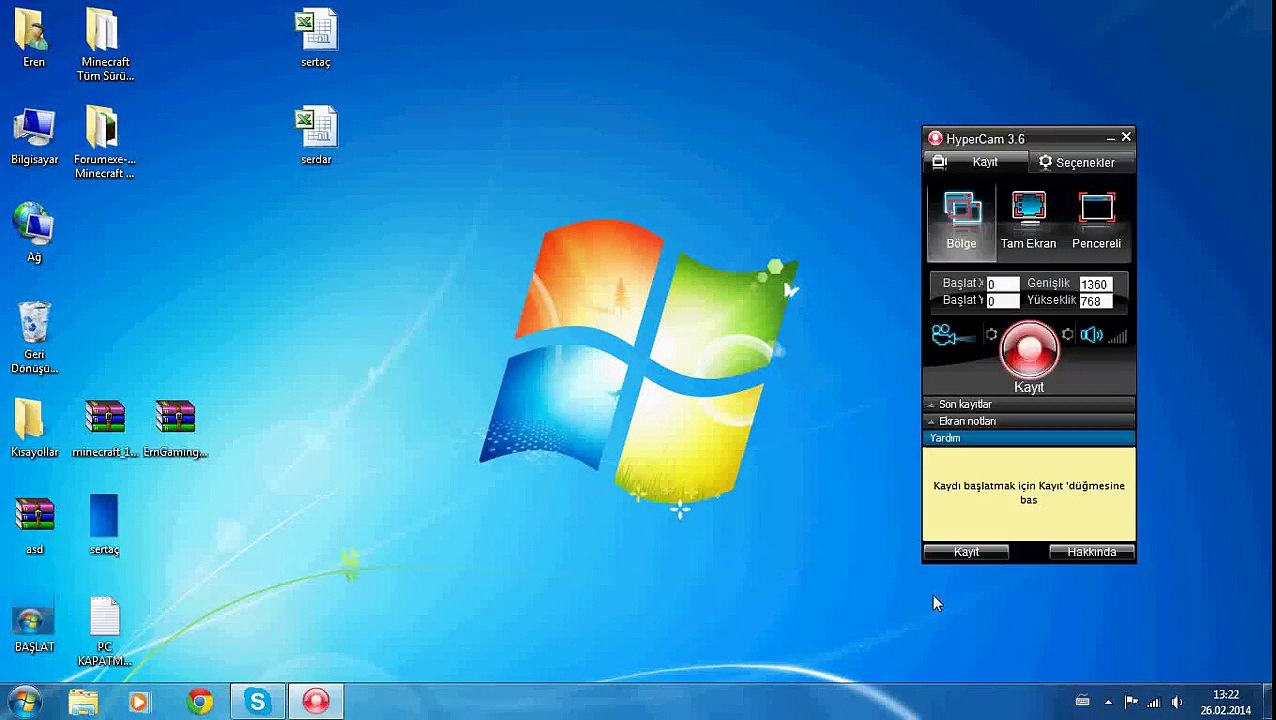Click the on-screen keyboard tray icon
Viewport: 1276px width, 720px height.
click(1082, 702)
